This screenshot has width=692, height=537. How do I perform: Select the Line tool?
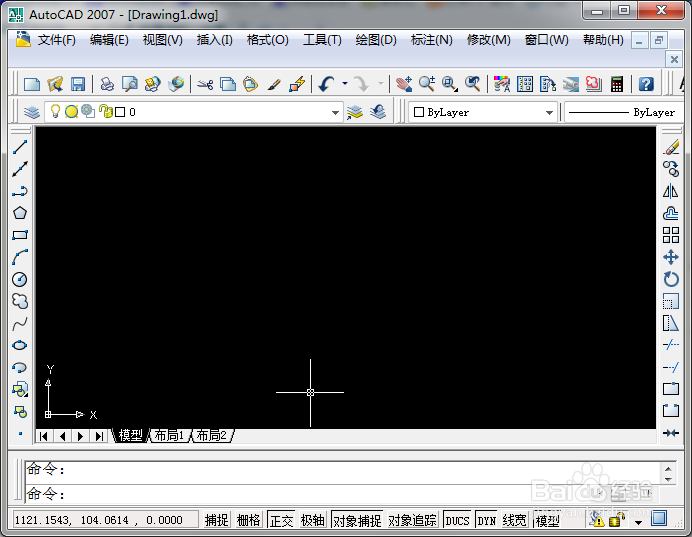tap(20, 147)
